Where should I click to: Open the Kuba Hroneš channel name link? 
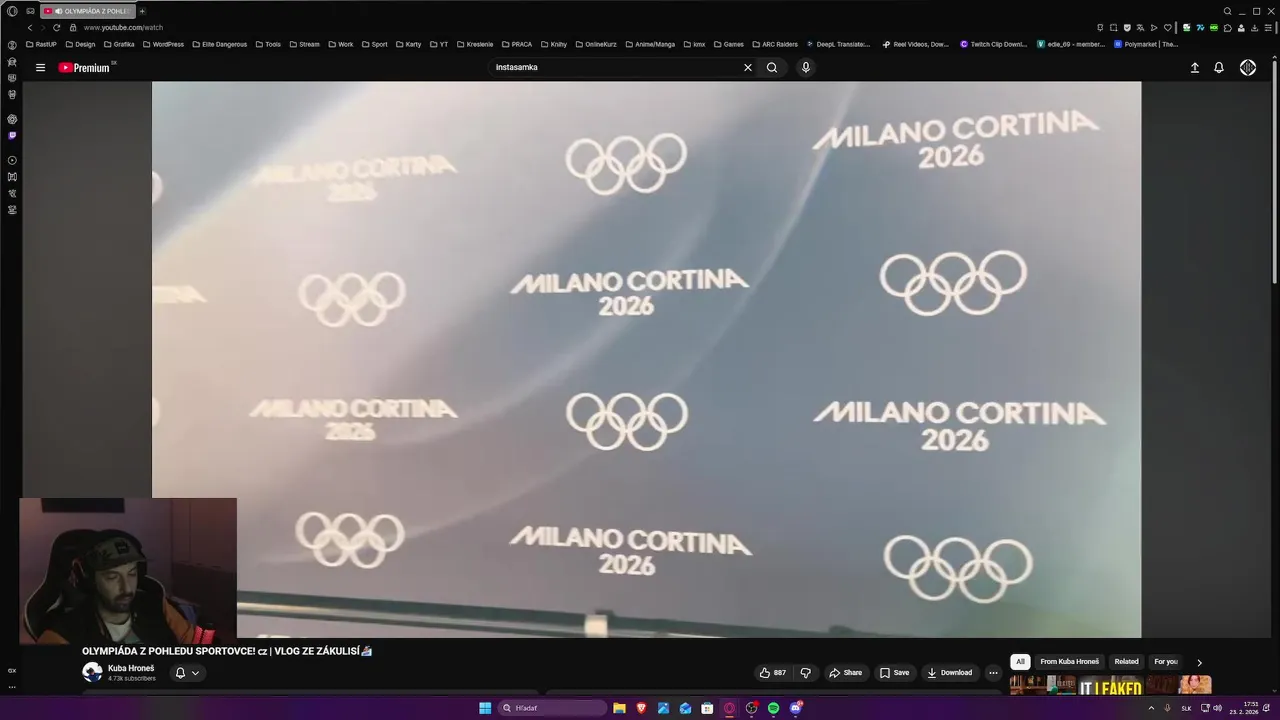click(x=131, y=668)
